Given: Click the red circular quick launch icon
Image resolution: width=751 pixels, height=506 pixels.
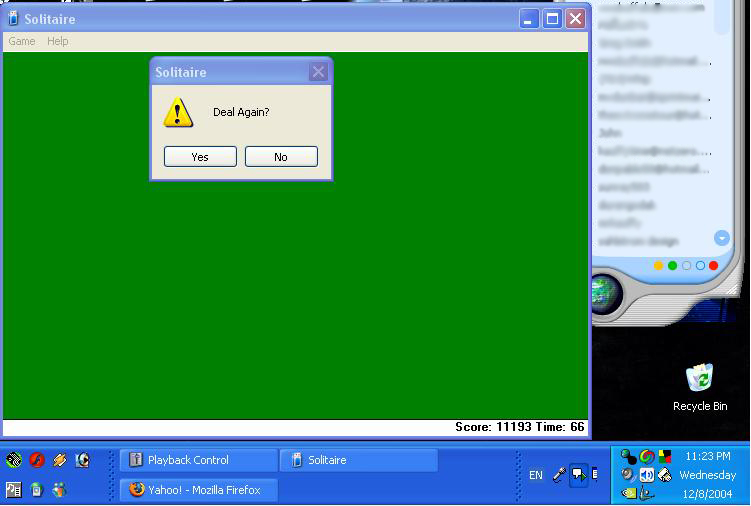Looking at the screenshot, I should (x=37, y=460).
